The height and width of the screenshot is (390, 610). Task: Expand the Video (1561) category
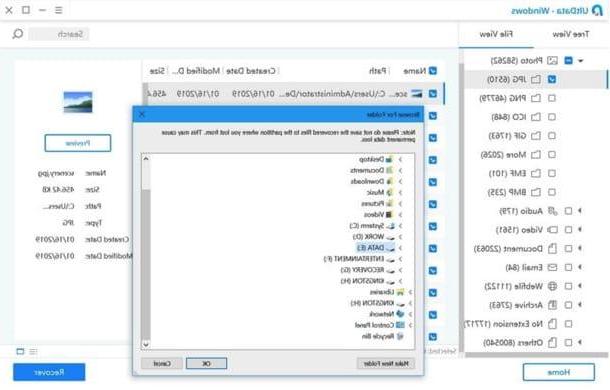click(580, 230)
